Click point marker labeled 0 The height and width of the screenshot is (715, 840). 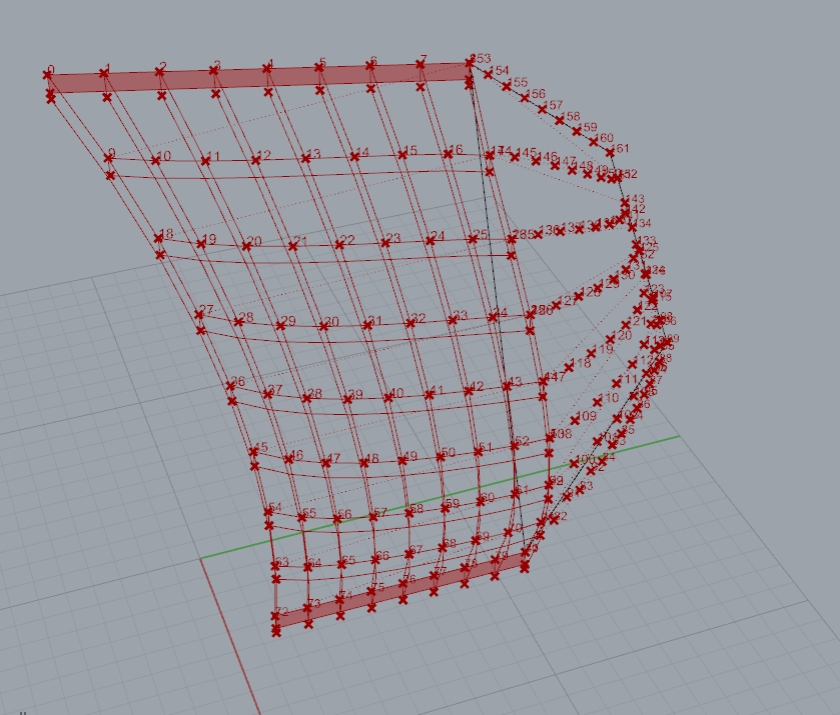click(48, 74)
